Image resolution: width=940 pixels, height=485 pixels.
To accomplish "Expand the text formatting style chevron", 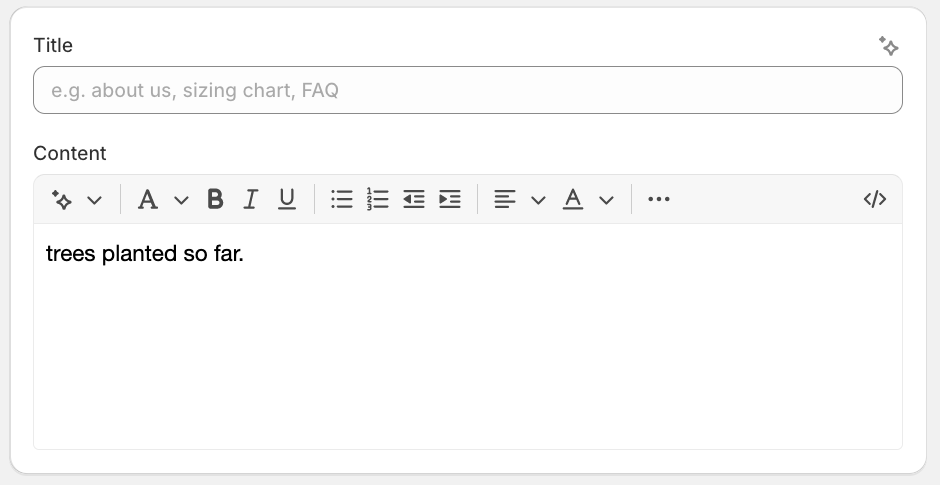I will [181, 200].
